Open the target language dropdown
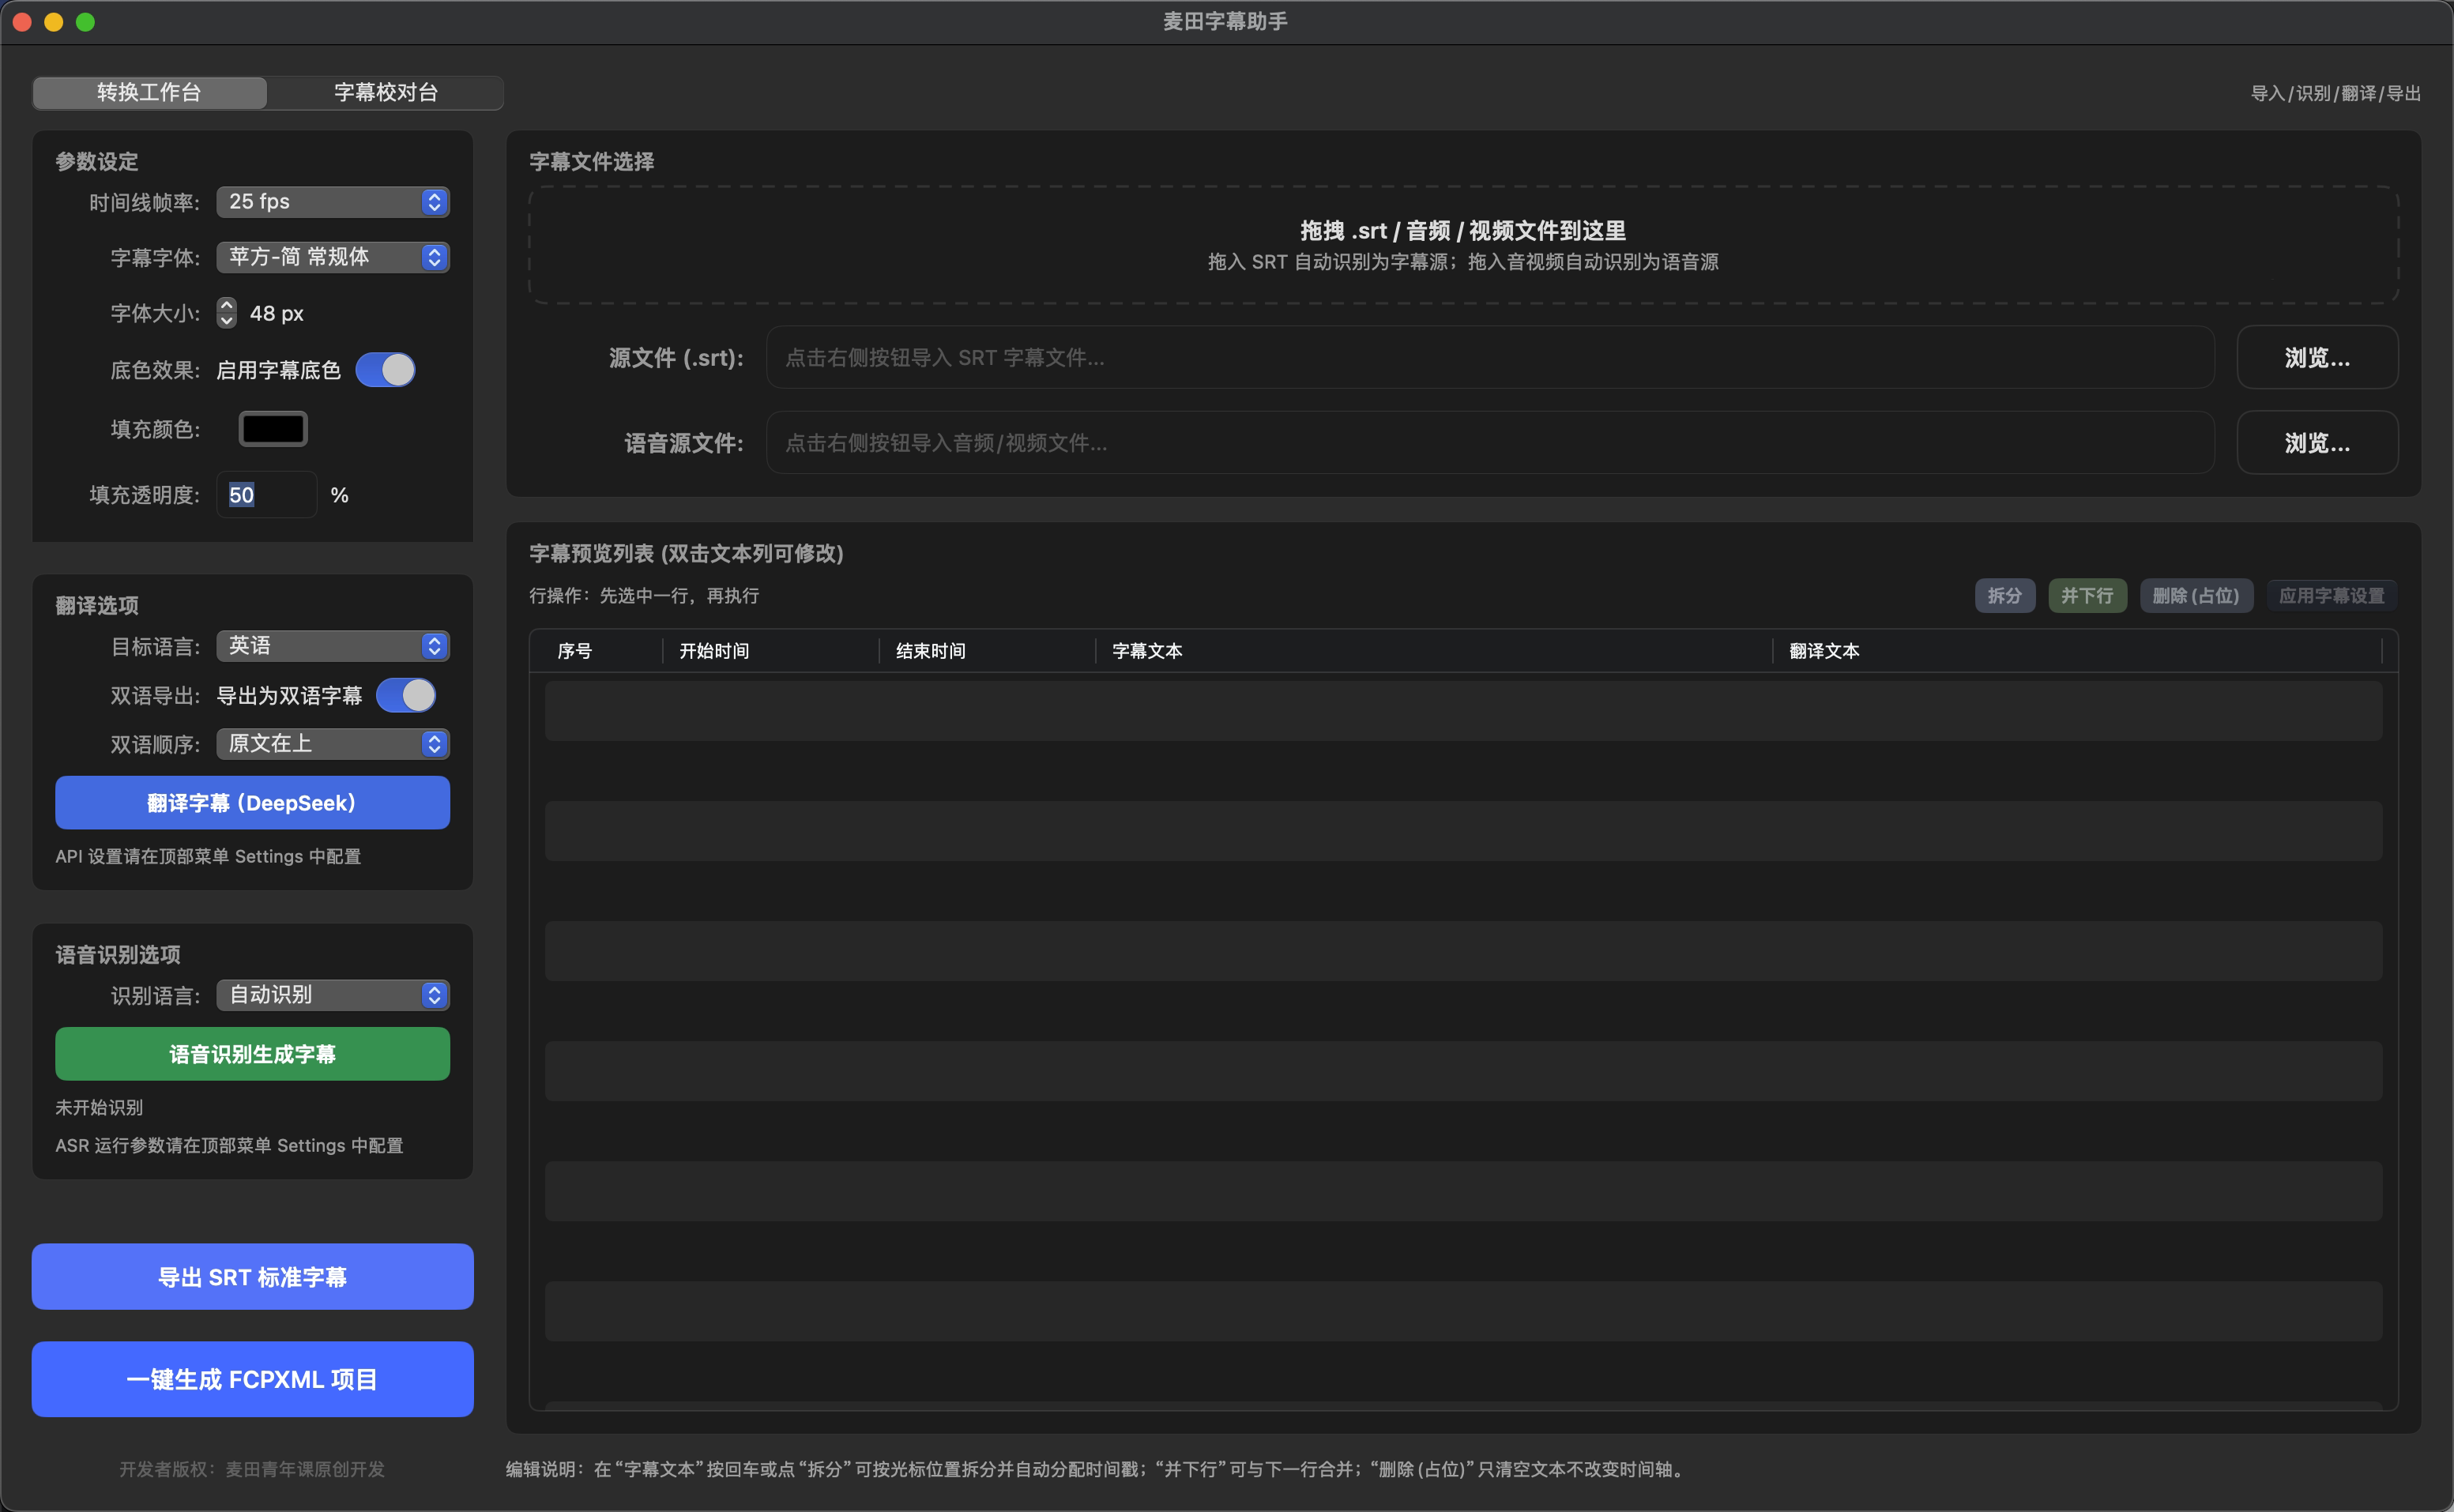 pyautogui.click(x=333, y=646)
